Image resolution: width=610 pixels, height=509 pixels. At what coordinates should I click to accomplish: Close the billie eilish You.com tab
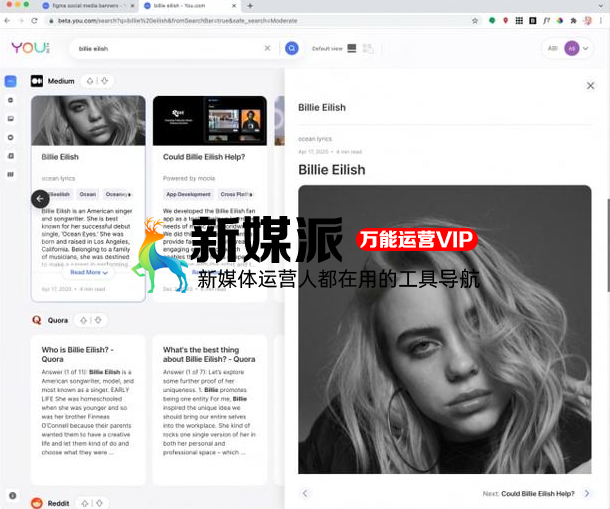234,6
